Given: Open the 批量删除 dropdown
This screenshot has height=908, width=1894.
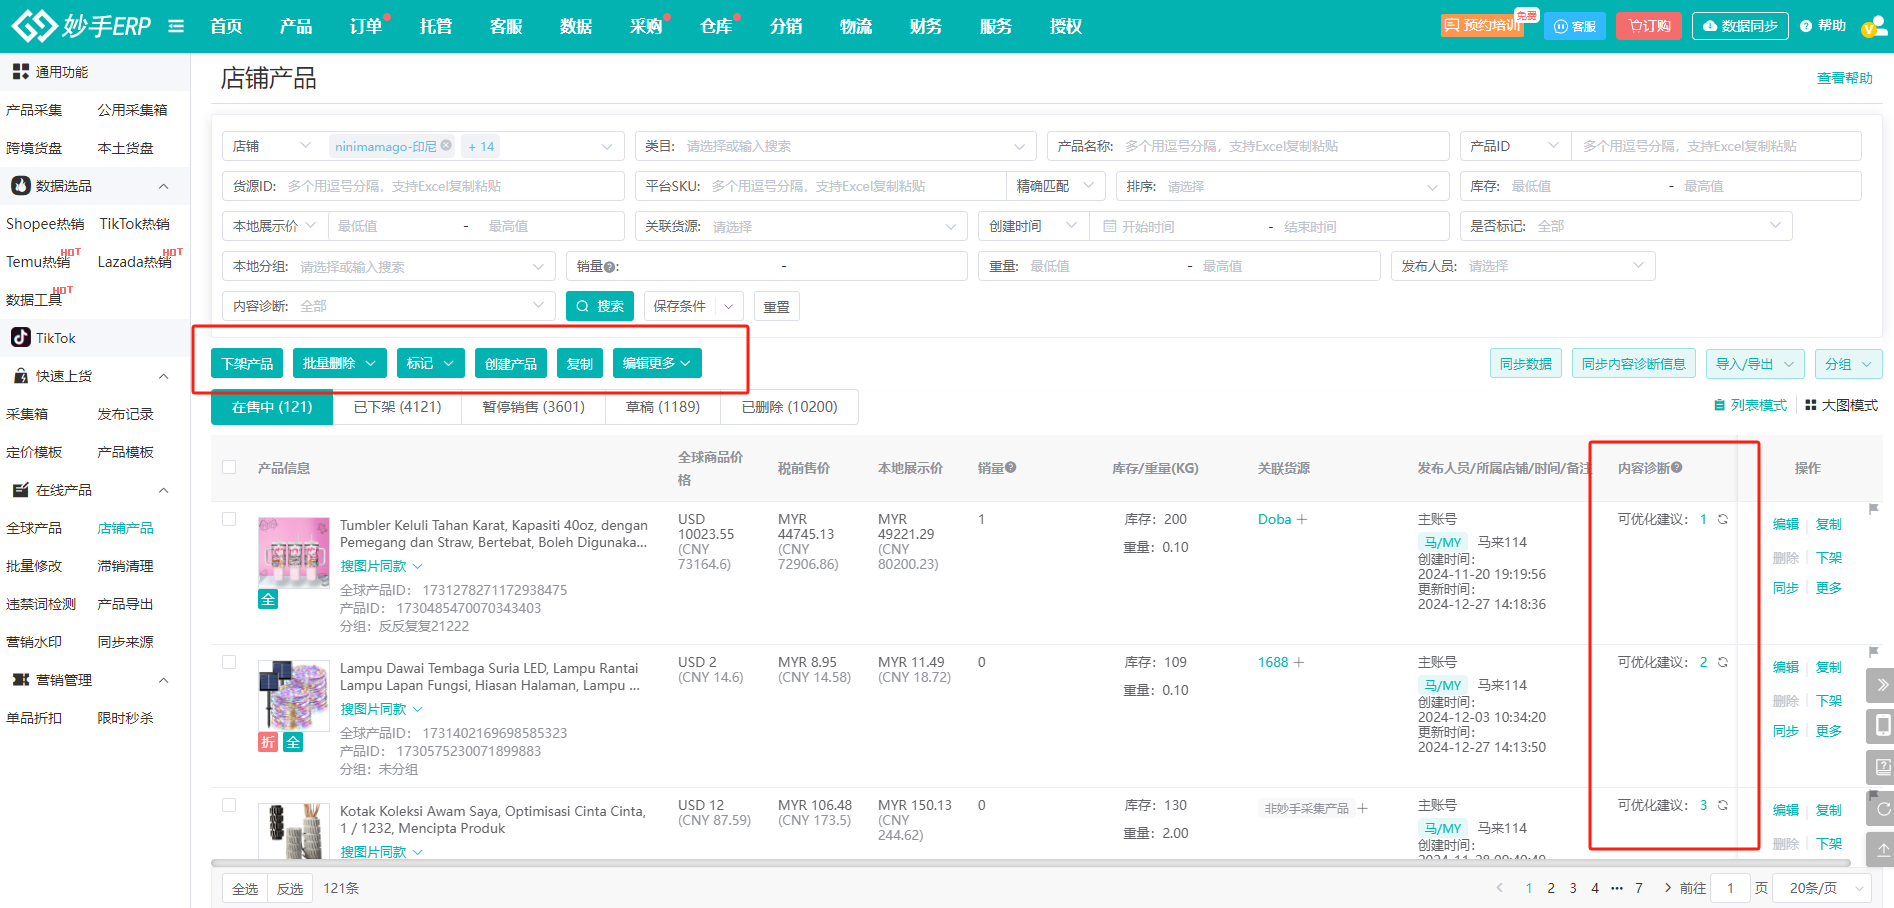Looking at the screenshot, I should (339, 363).
